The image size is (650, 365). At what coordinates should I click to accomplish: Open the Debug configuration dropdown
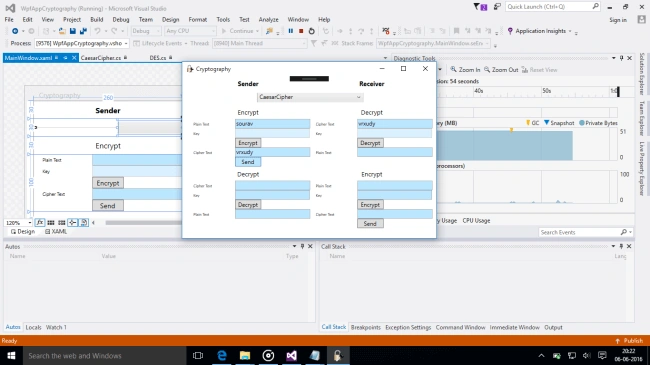pyautogui.click(x=146, y=31)
